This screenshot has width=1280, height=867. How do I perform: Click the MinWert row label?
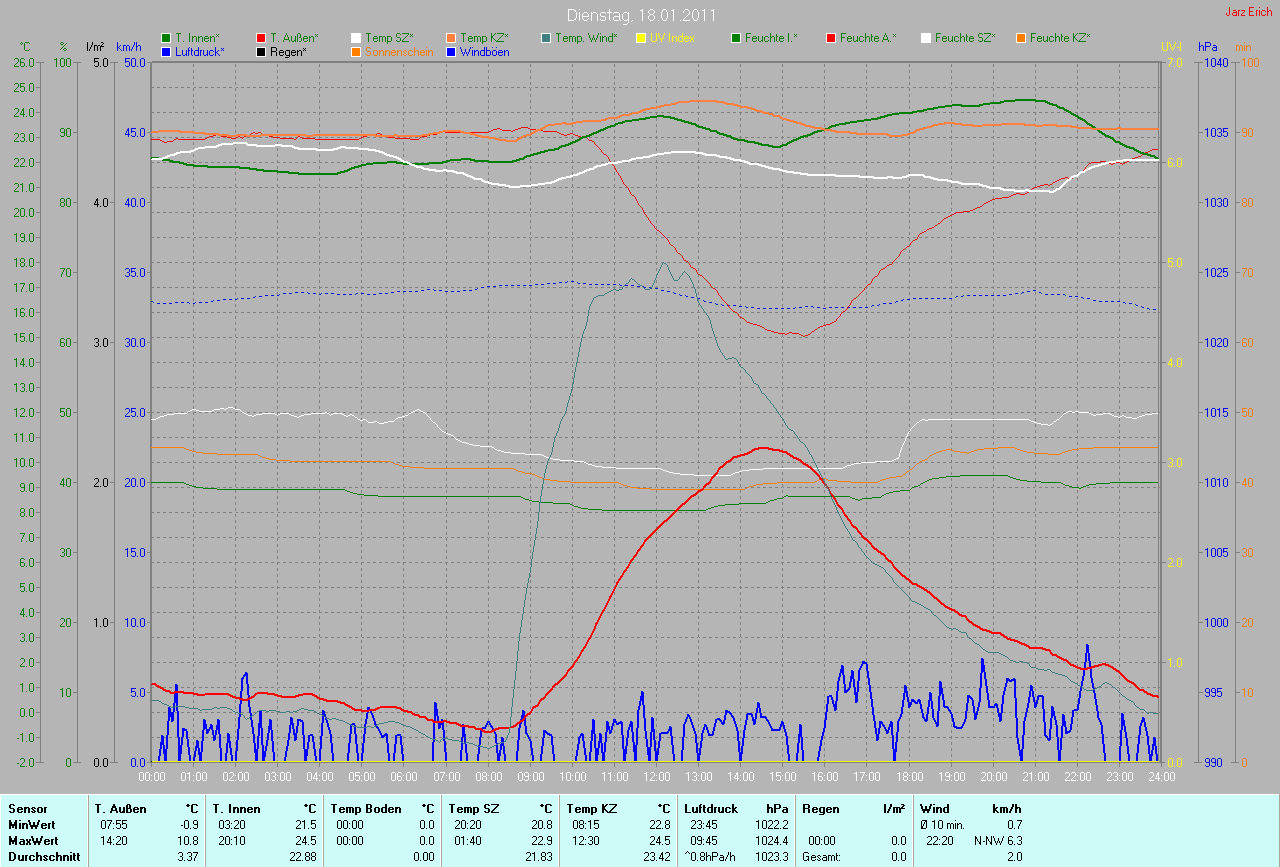click(x=32, y=825)
